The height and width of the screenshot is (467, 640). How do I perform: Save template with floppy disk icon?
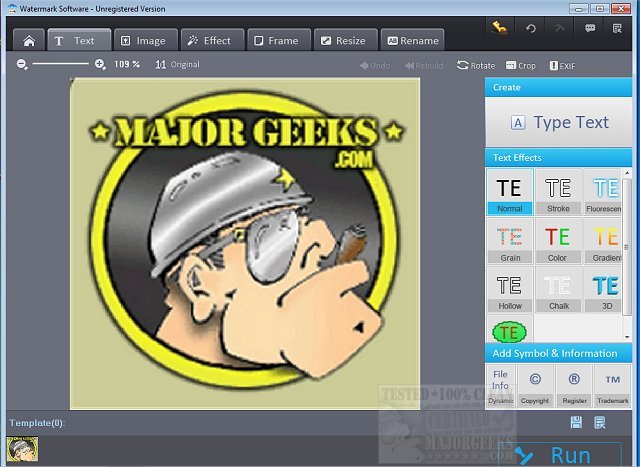point(576,423)
